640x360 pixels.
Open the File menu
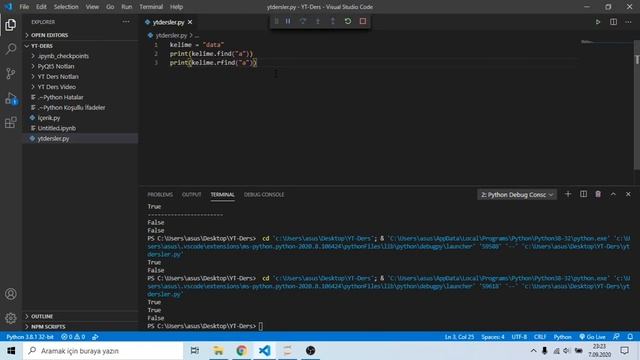click(x=24, y=7)
